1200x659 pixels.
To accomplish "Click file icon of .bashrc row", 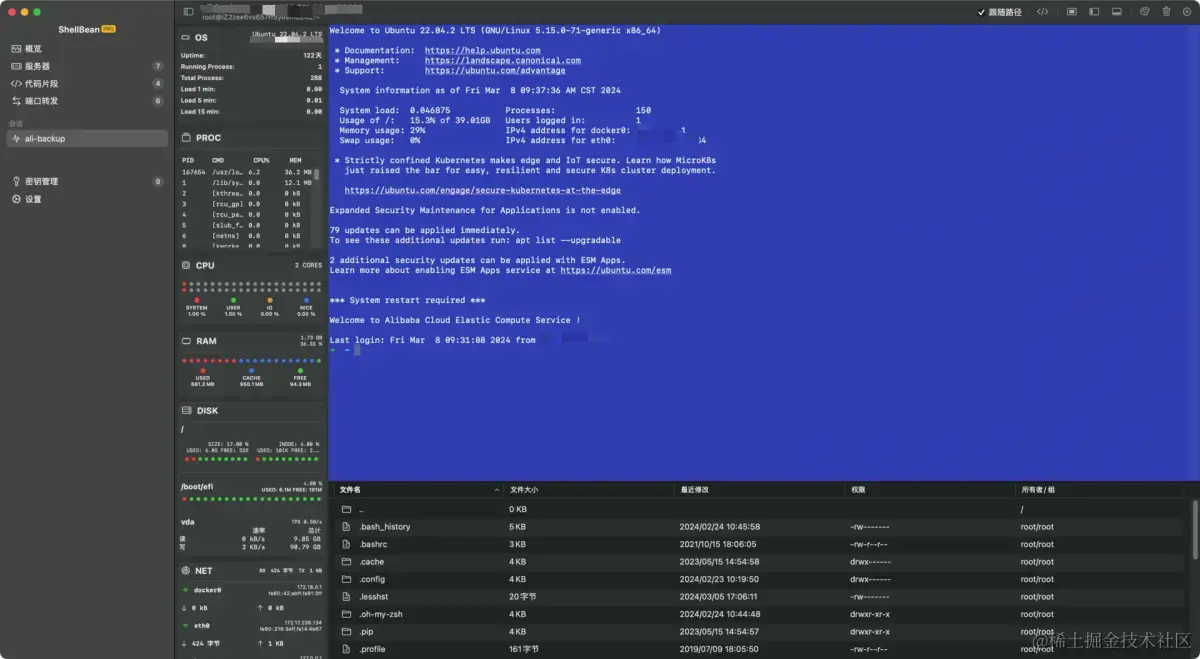I will [347, 544].
